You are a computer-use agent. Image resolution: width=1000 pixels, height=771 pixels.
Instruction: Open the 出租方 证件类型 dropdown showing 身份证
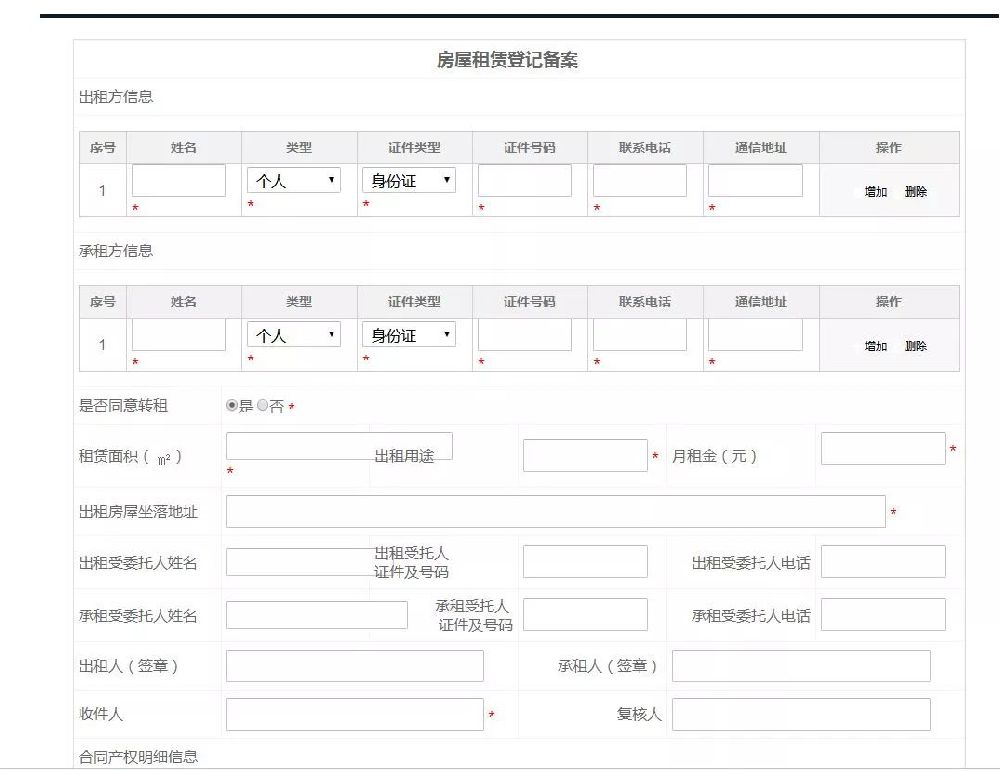409,180
